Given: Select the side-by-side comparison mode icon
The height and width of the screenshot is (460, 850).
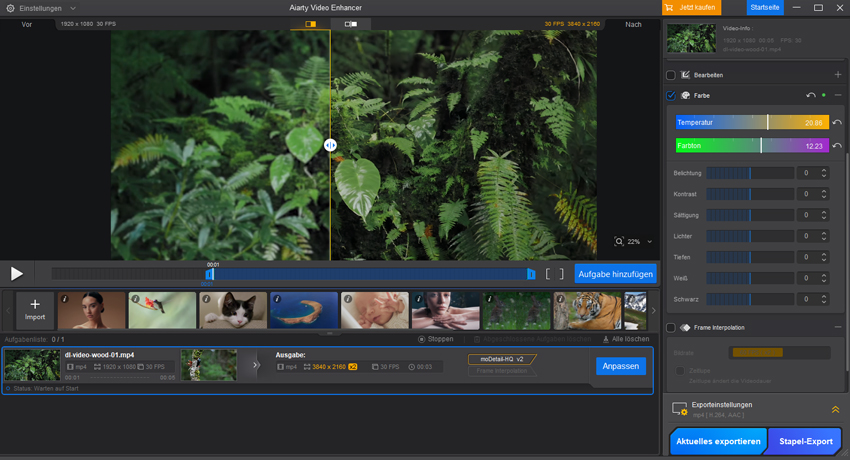Looking at the screenshot, I should click(x=351, y=24).
